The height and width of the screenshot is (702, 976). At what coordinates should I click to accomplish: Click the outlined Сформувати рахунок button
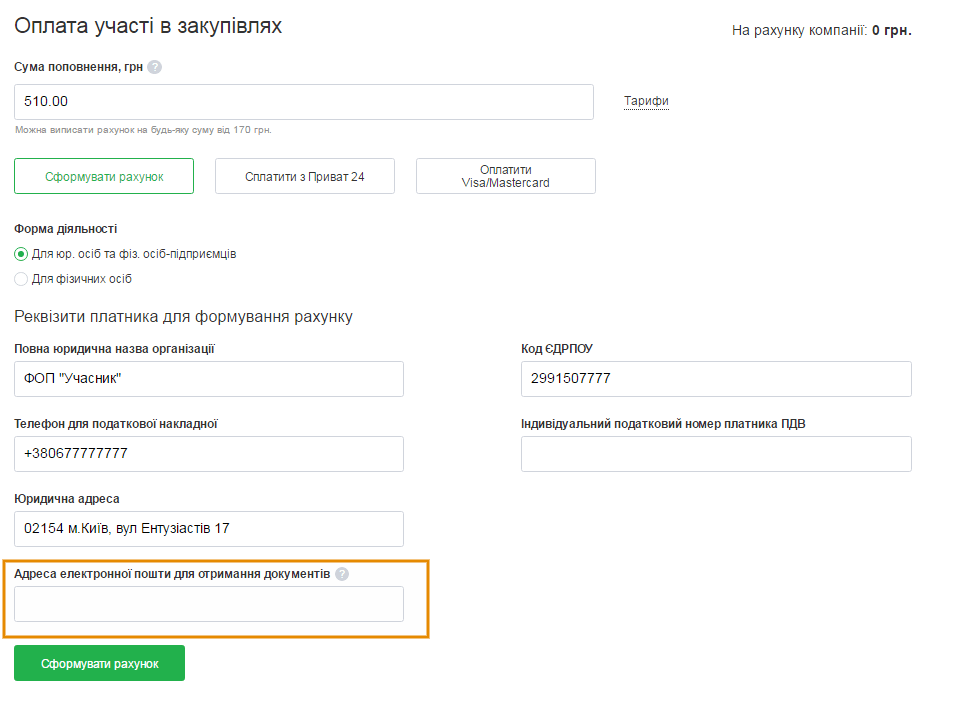point(104,176)
